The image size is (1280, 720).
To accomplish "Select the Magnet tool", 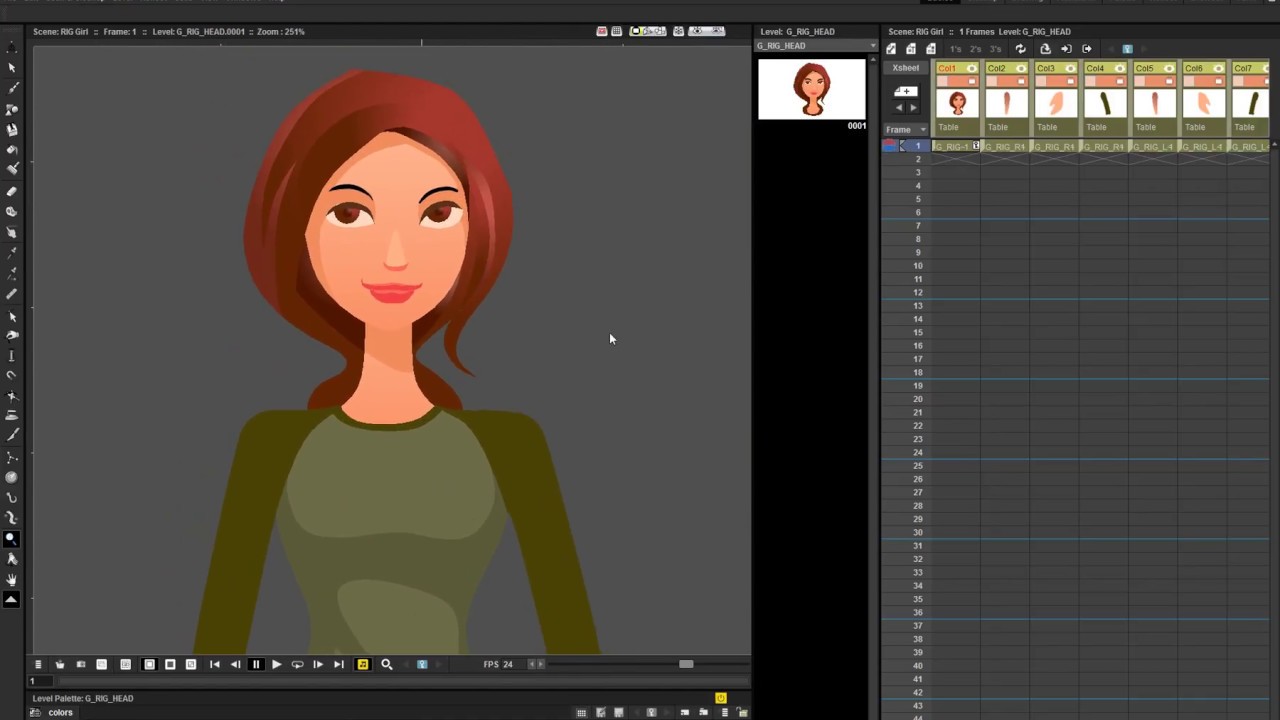I will (12, 375).
